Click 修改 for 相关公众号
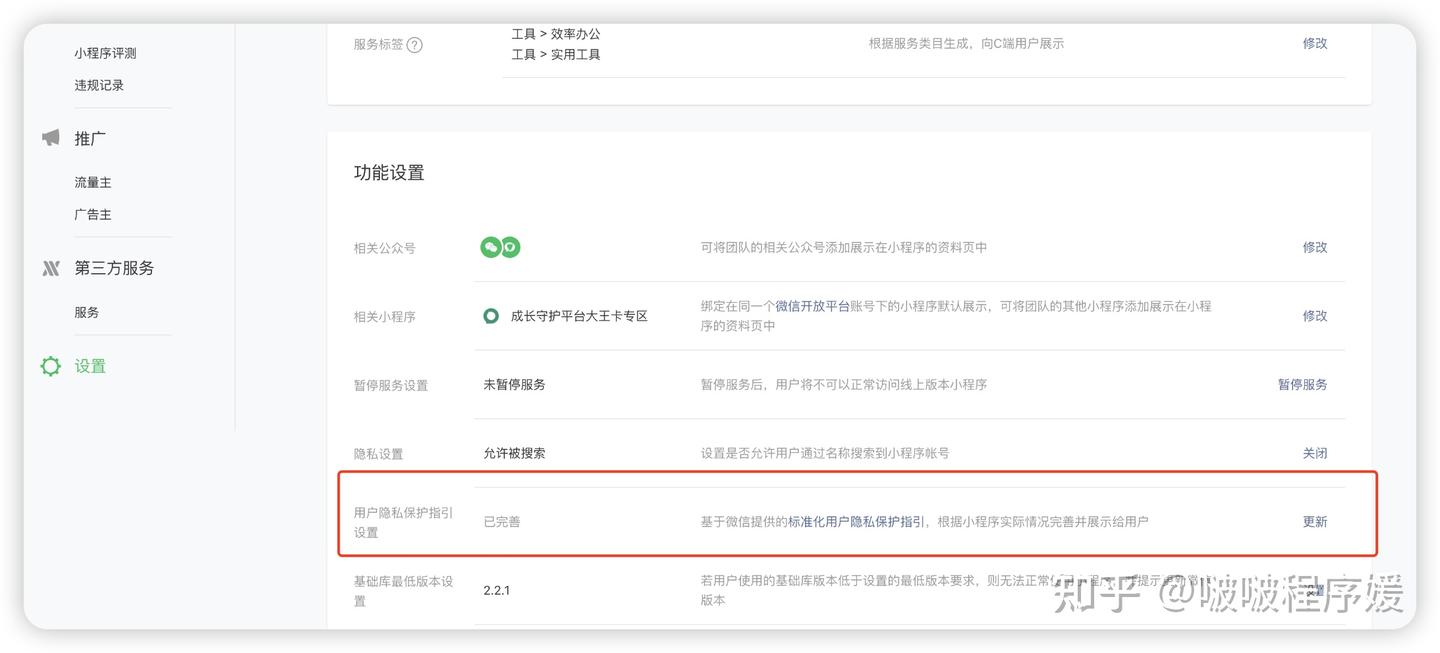The width and height of the screenshot is (1440, 653). [x=1313, y=246]
